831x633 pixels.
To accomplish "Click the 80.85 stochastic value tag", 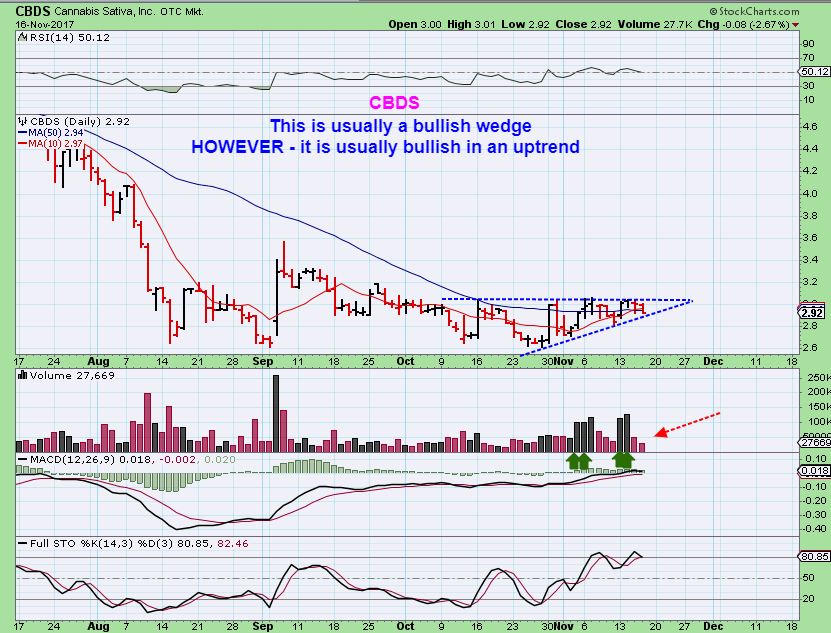I will tap(815, 557).
